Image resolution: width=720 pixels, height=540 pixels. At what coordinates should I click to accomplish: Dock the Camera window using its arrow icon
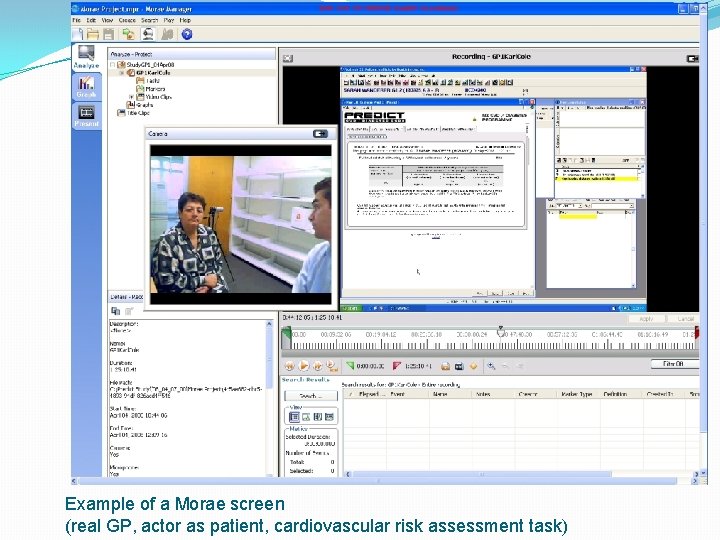point(320,134)
